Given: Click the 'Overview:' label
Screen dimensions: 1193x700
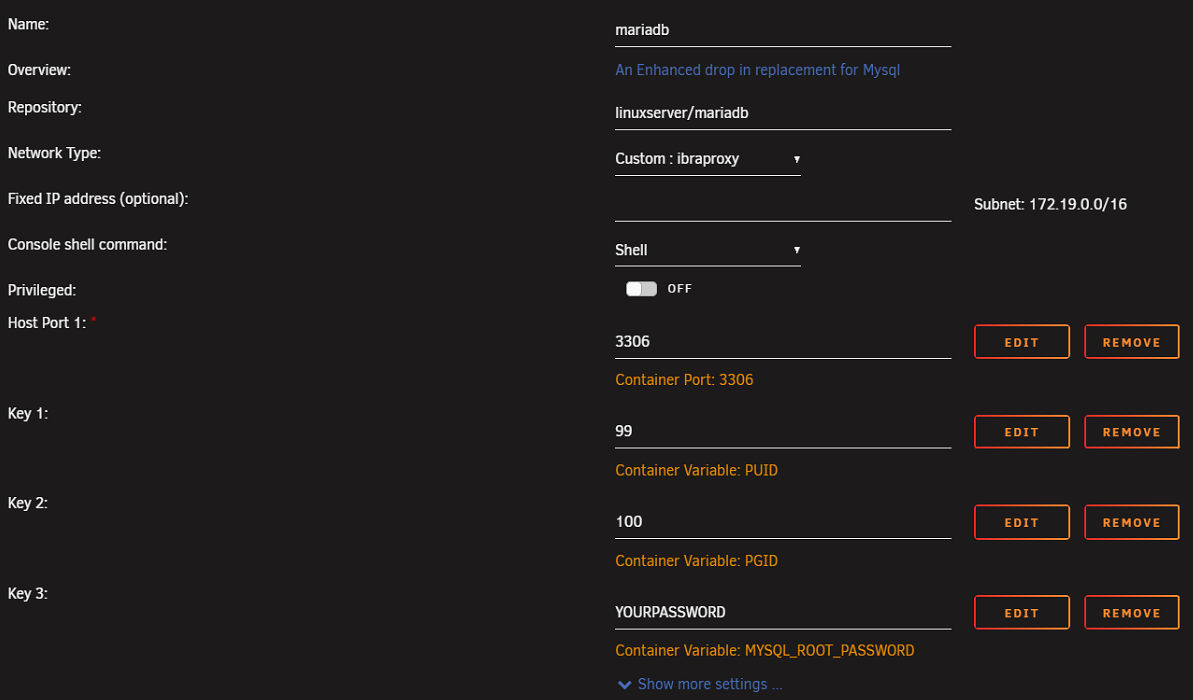Looking at the screenshot, I should [39, 70].
